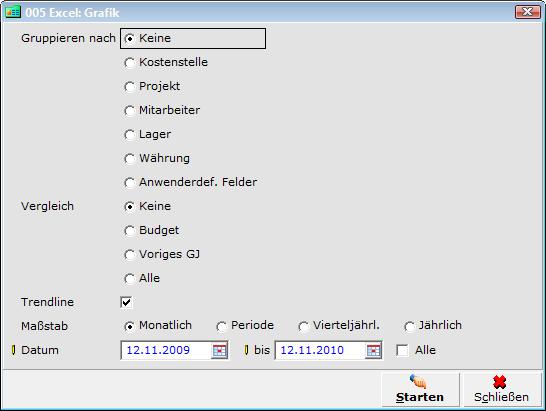Viewport: 546px width, 411px height.
Task: Toggle the Trendline checkbox
Action: tap(126, 302)
